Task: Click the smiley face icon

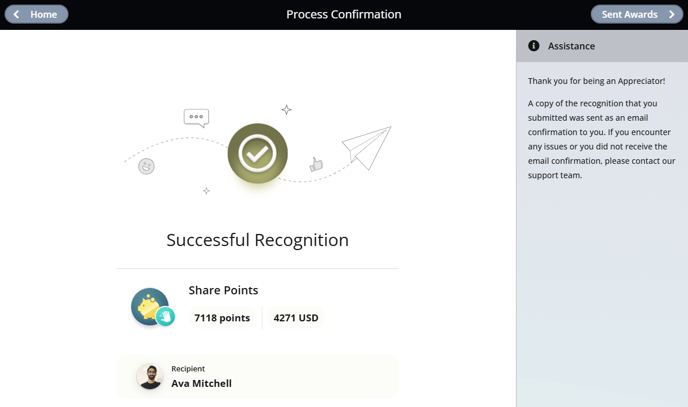Action: (x=146, y=166)
